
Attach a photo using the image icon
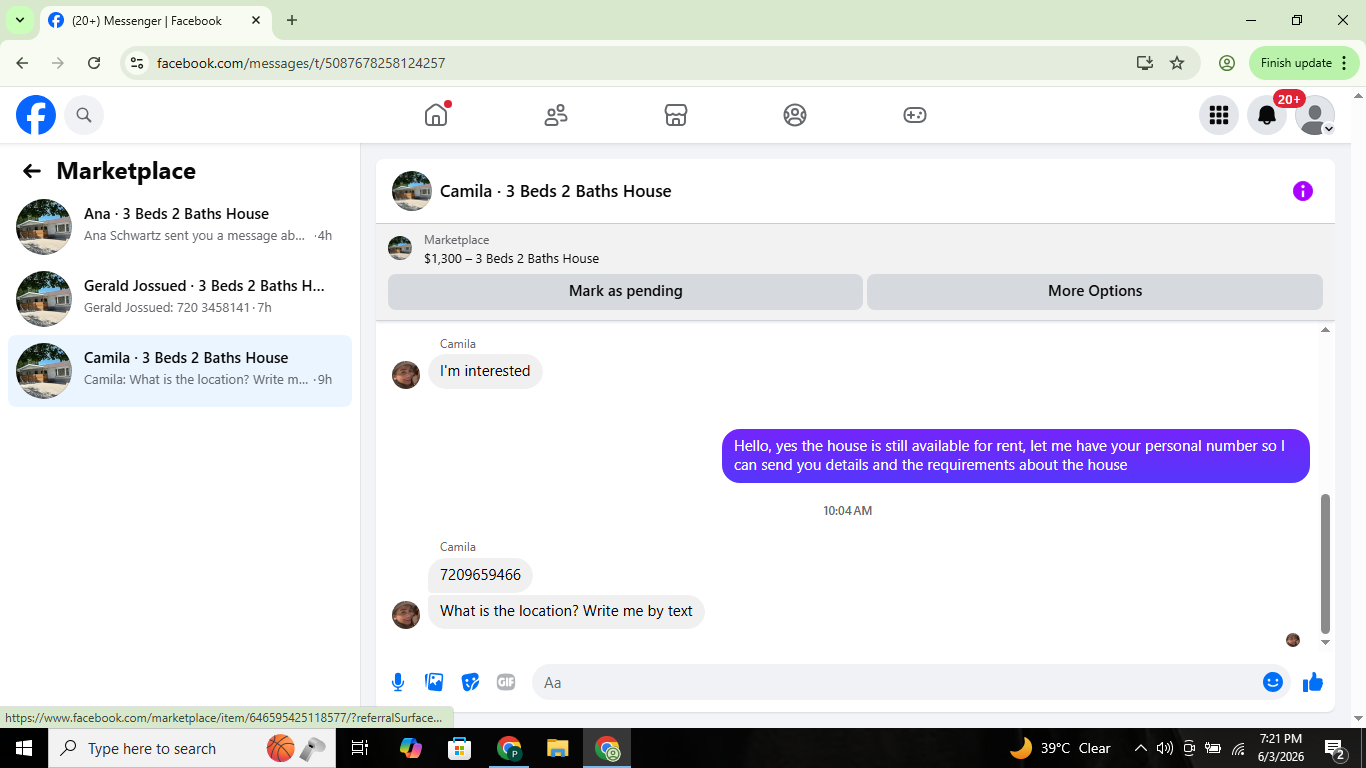coord(434,682)
